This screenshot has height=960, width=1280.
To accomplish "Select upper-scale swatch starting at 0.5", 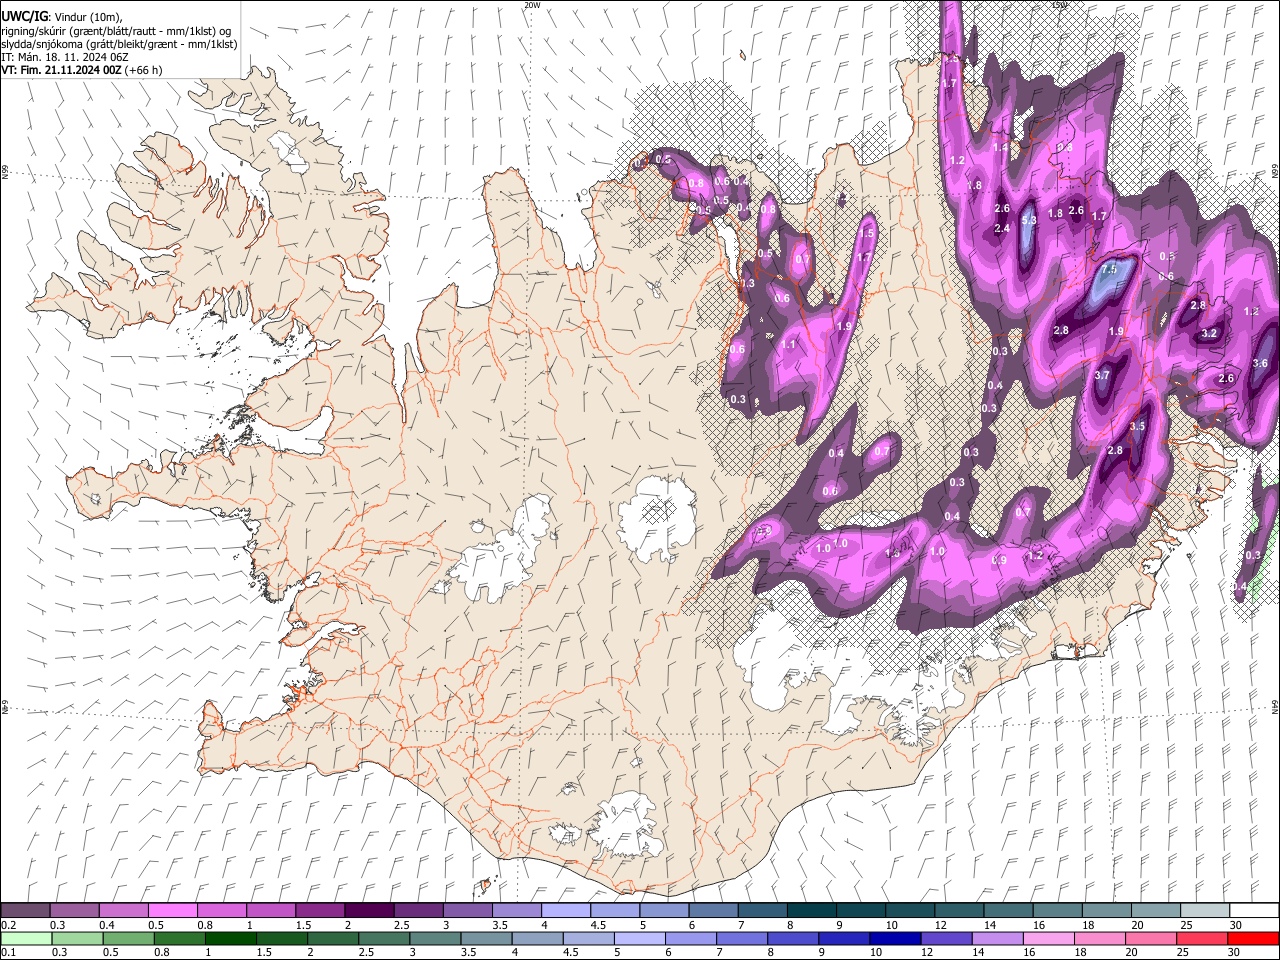I will coord(173,910).
